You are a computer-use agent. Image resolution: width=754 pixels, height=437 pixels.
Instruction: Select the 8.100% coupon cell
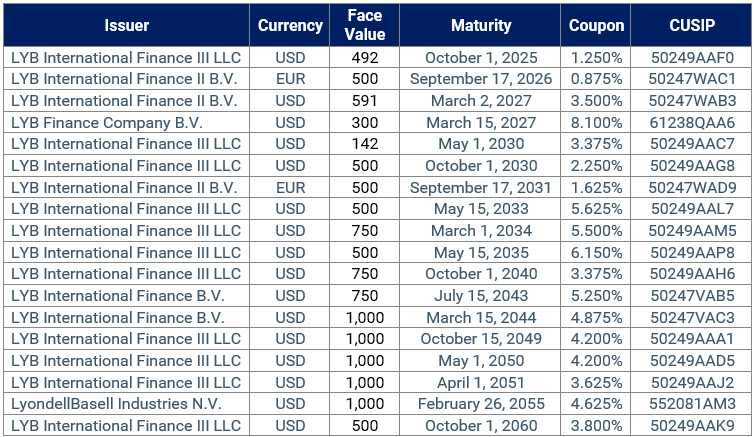[x=597, y=122]
